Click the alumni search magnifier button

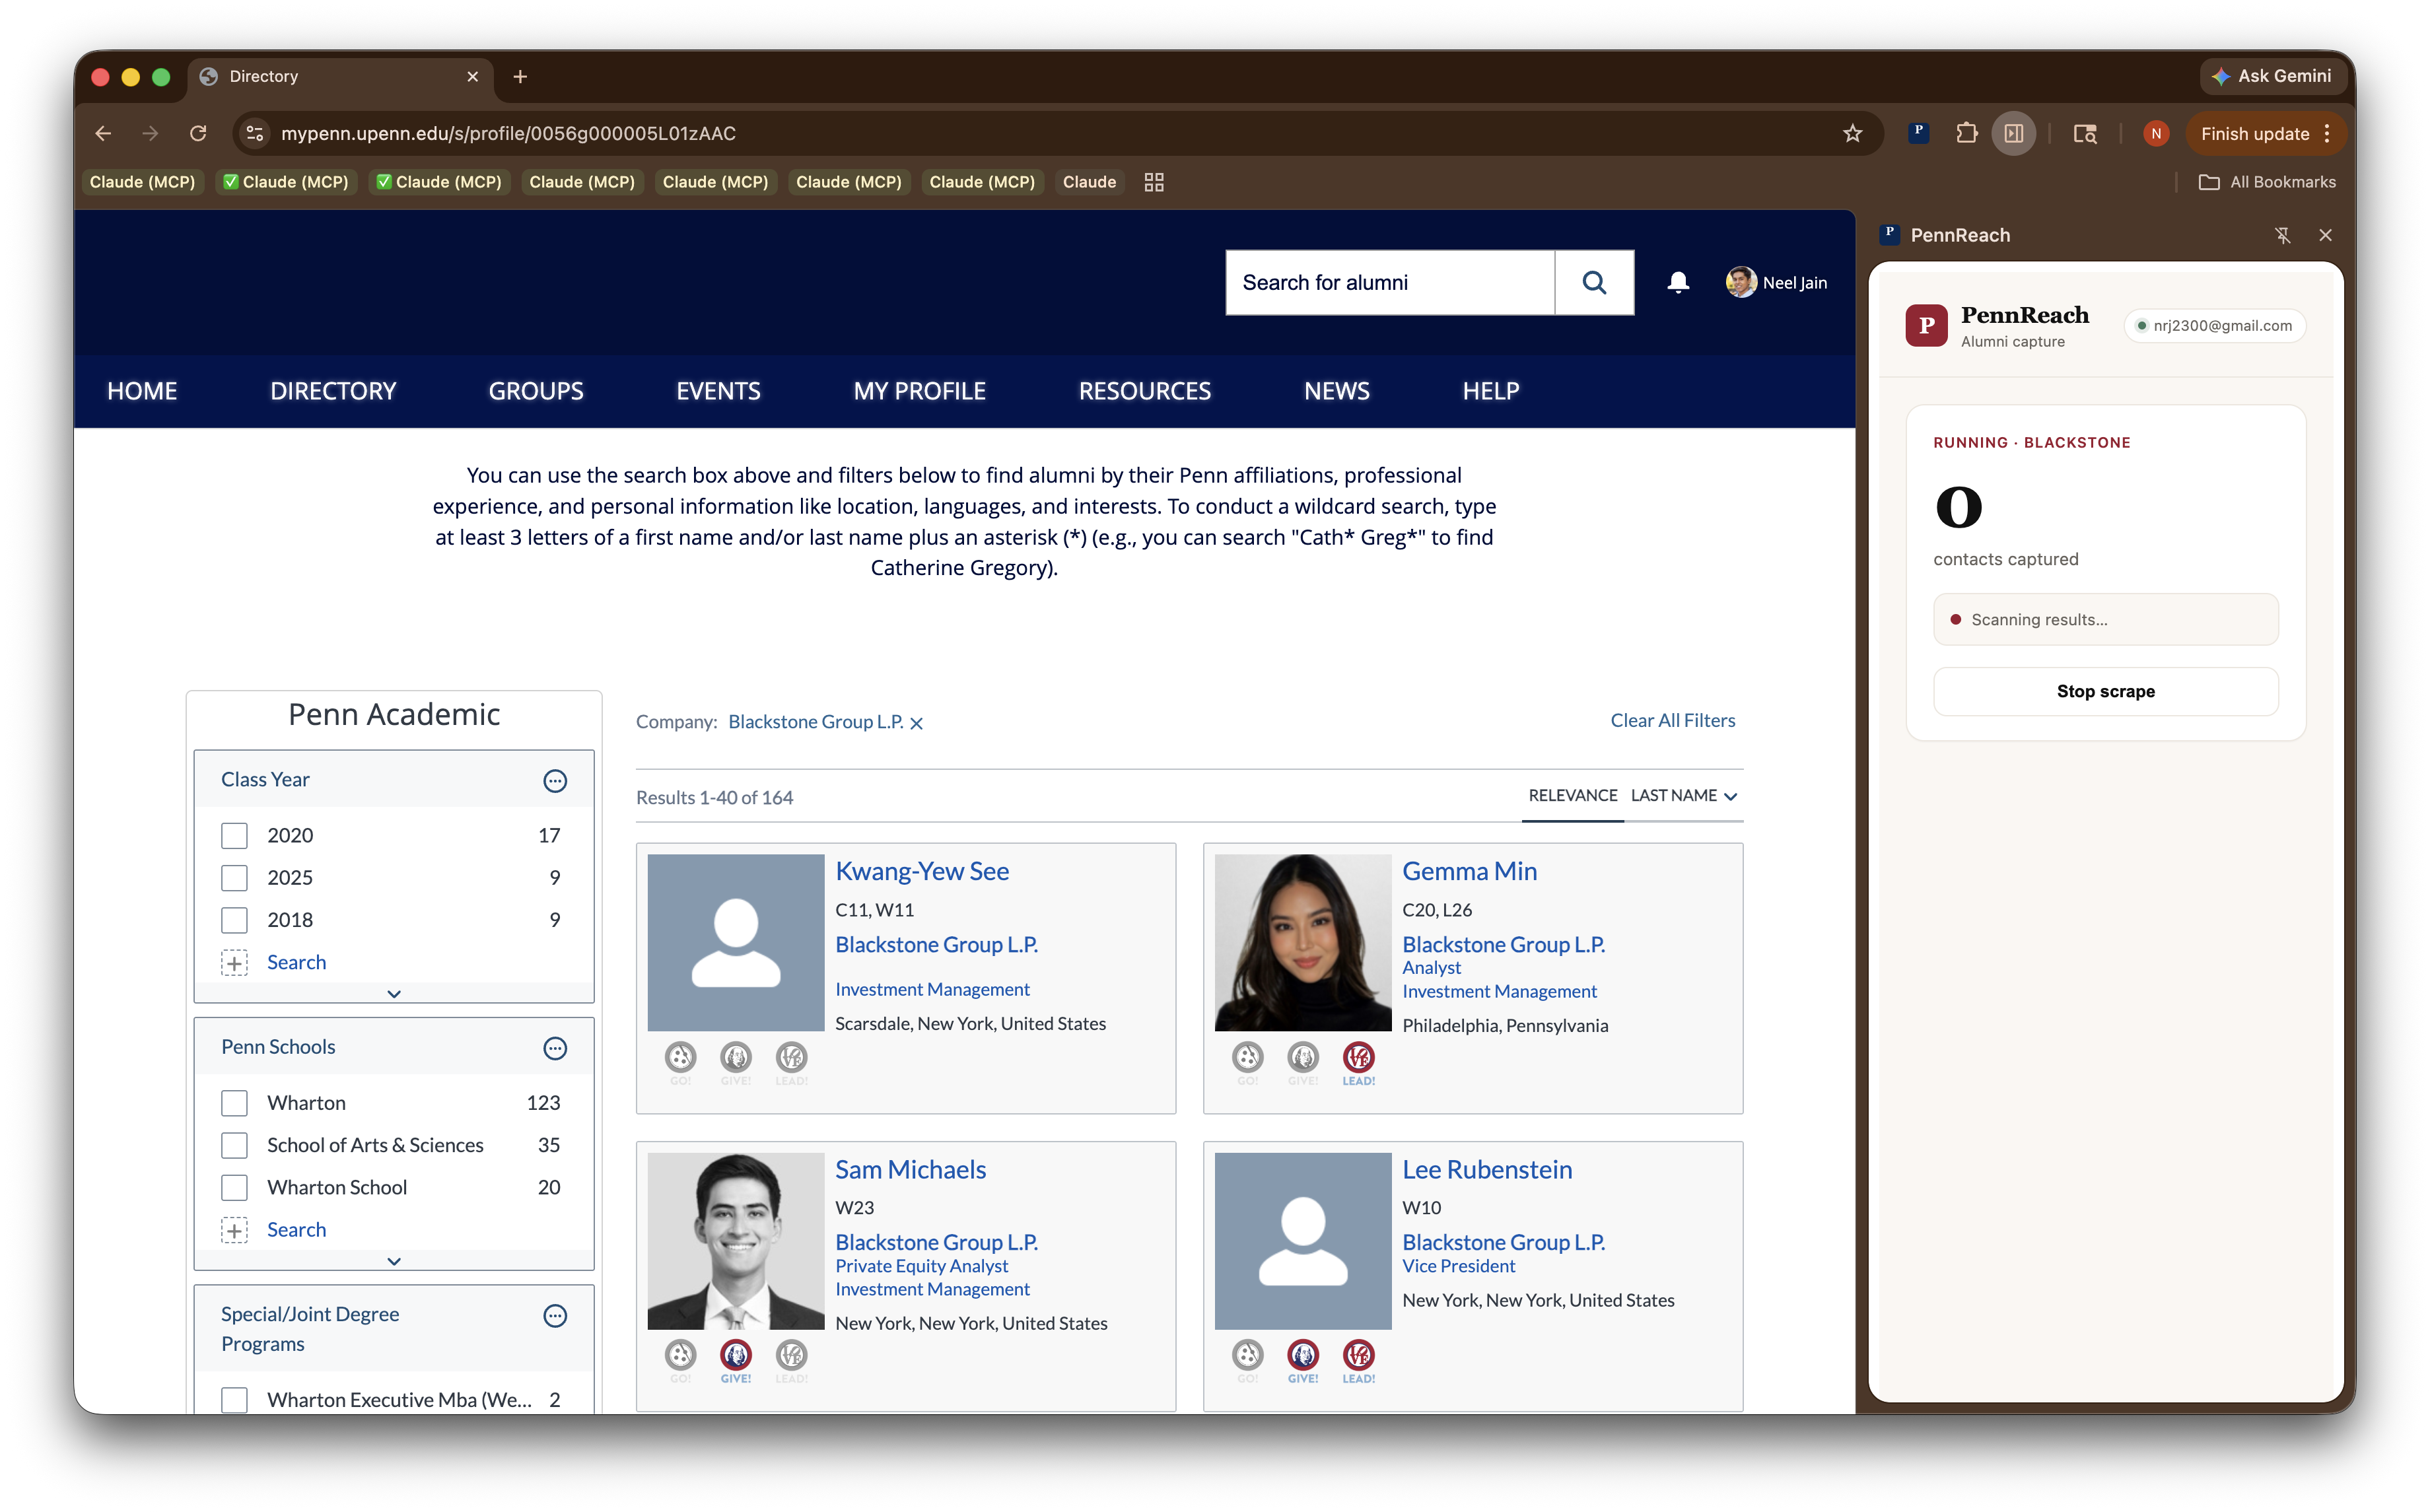point(1593,283)
